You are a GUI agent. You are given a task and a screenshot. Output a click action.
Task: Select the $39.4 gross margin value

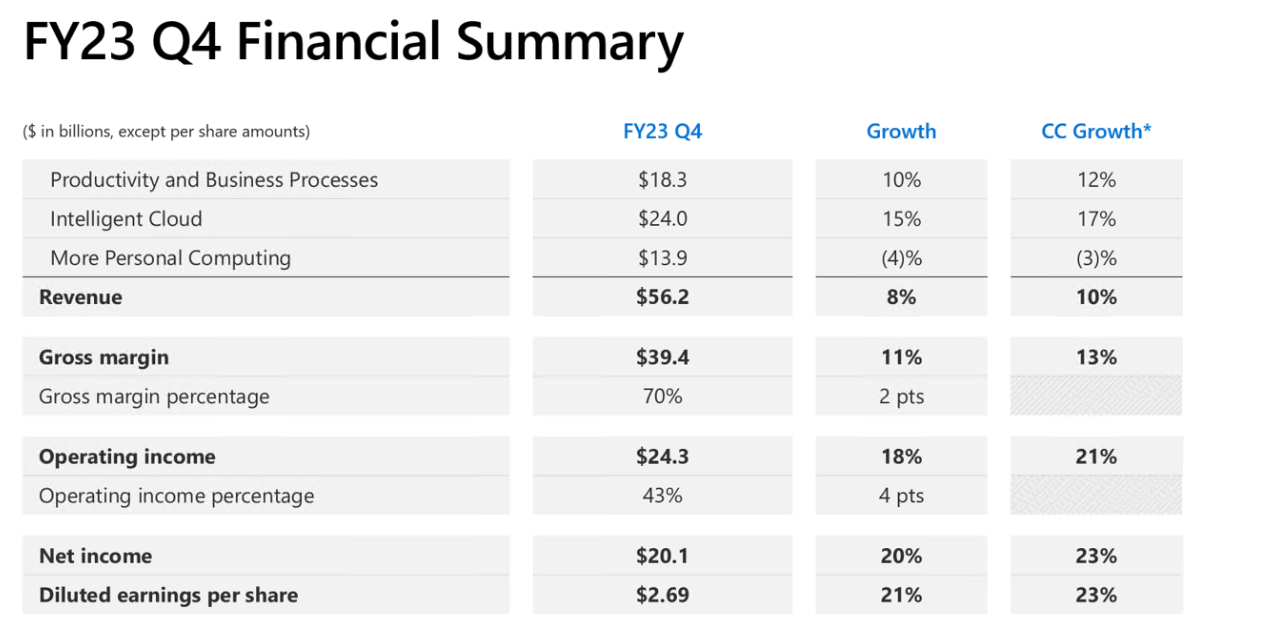[662, 357]
